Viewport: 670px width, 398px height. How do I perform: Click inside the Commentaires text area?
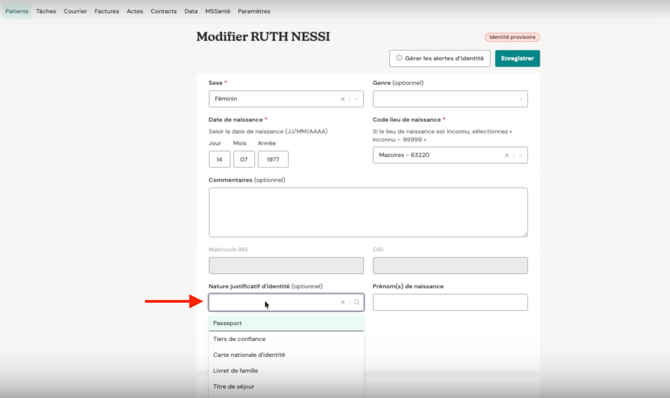point(368,212)
